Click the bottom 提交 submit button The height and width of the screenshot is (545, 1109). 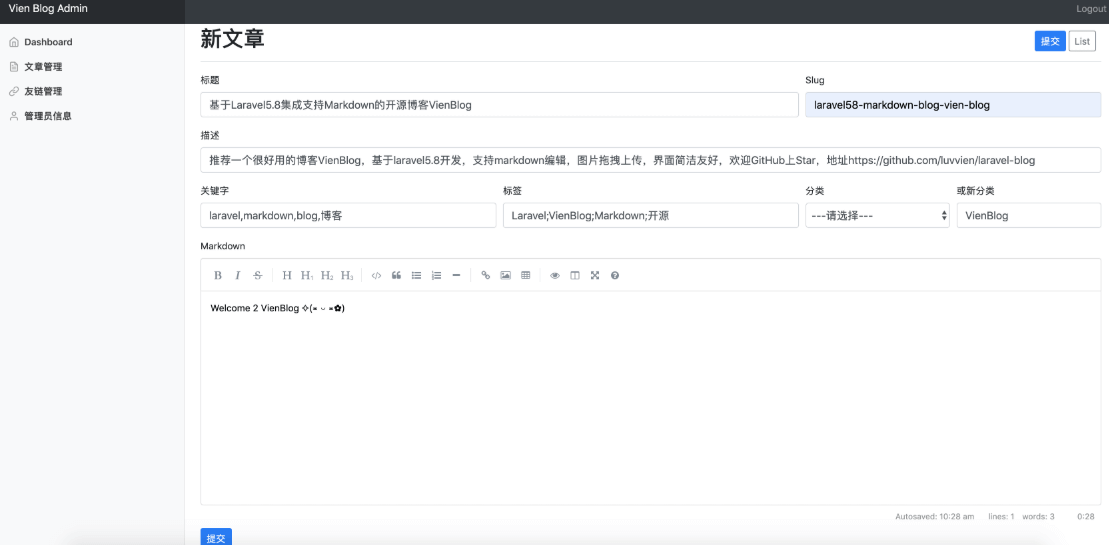tap(216, 537)
